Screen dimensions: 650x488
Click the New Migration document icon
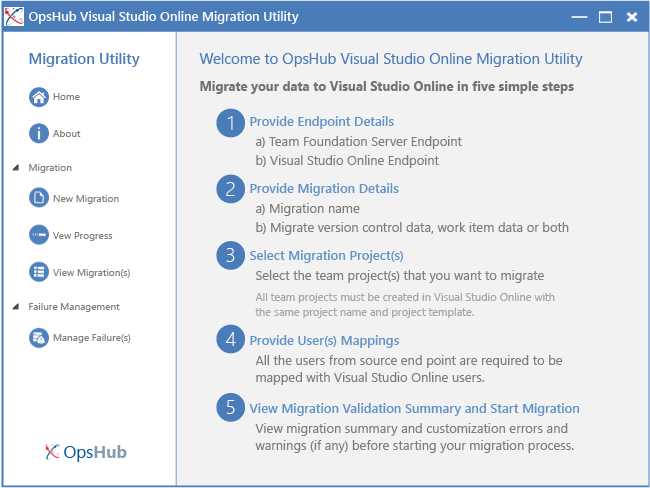click(x=39, y=198)
